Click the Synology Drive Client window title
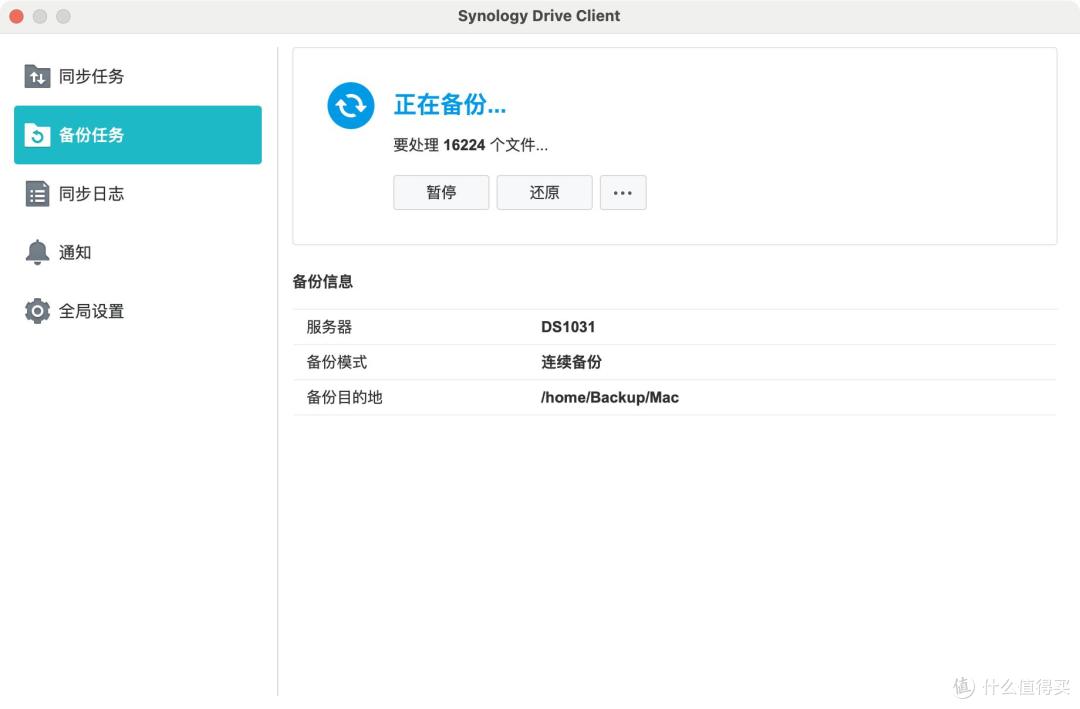 539,16
